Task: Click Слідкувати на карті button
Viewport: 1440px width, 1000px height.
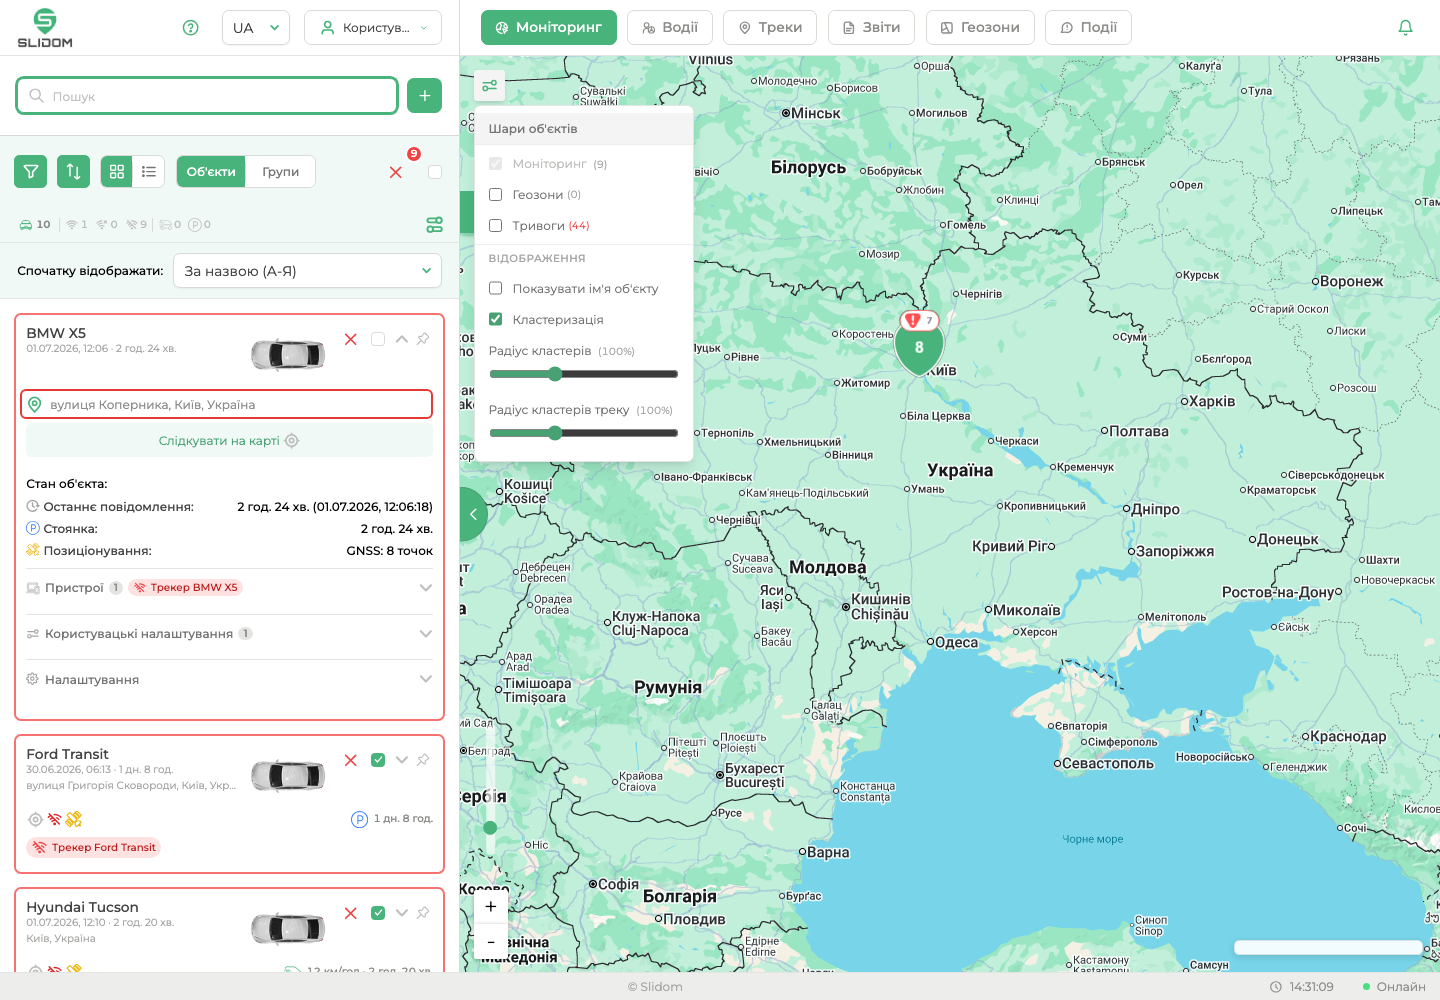Action: (229, 441)
